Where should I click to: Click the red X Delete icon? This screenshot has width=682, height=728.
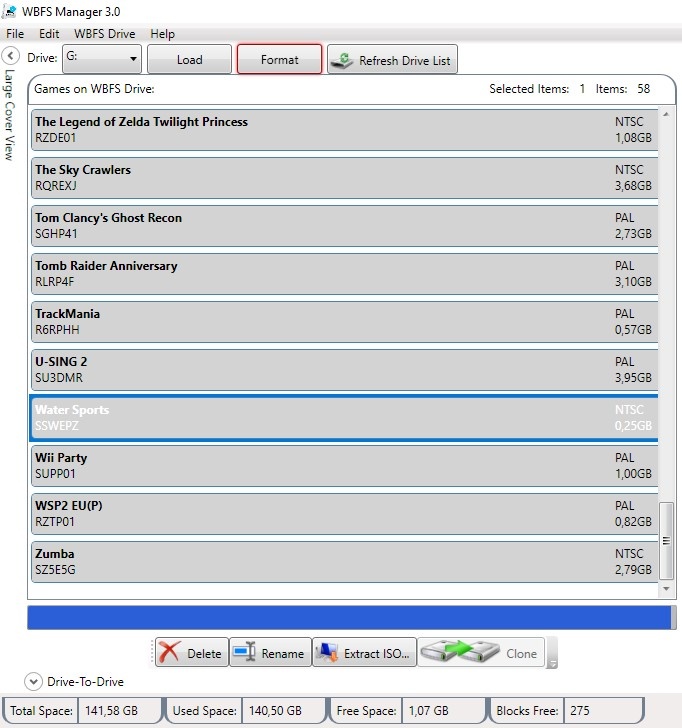(x=171, y=653)
